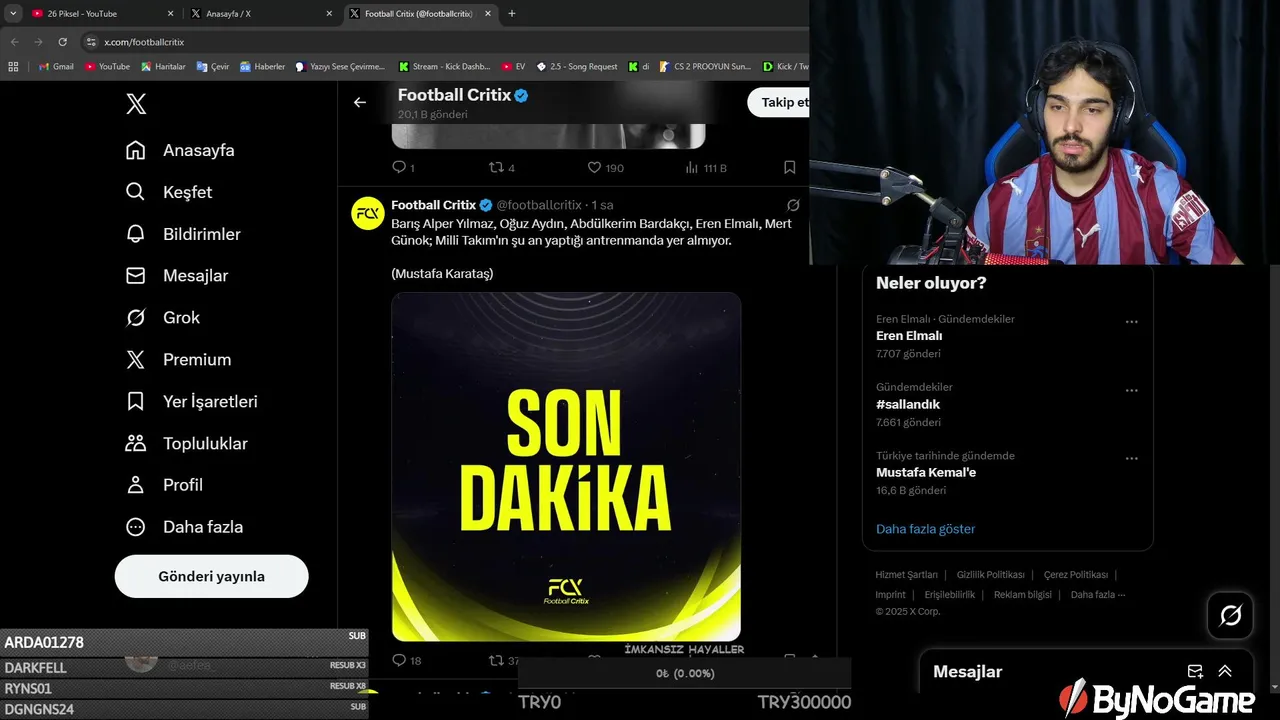Open YouTube bookmark
The width and height of the screenshot is (1280, 720).
(108, 66)
